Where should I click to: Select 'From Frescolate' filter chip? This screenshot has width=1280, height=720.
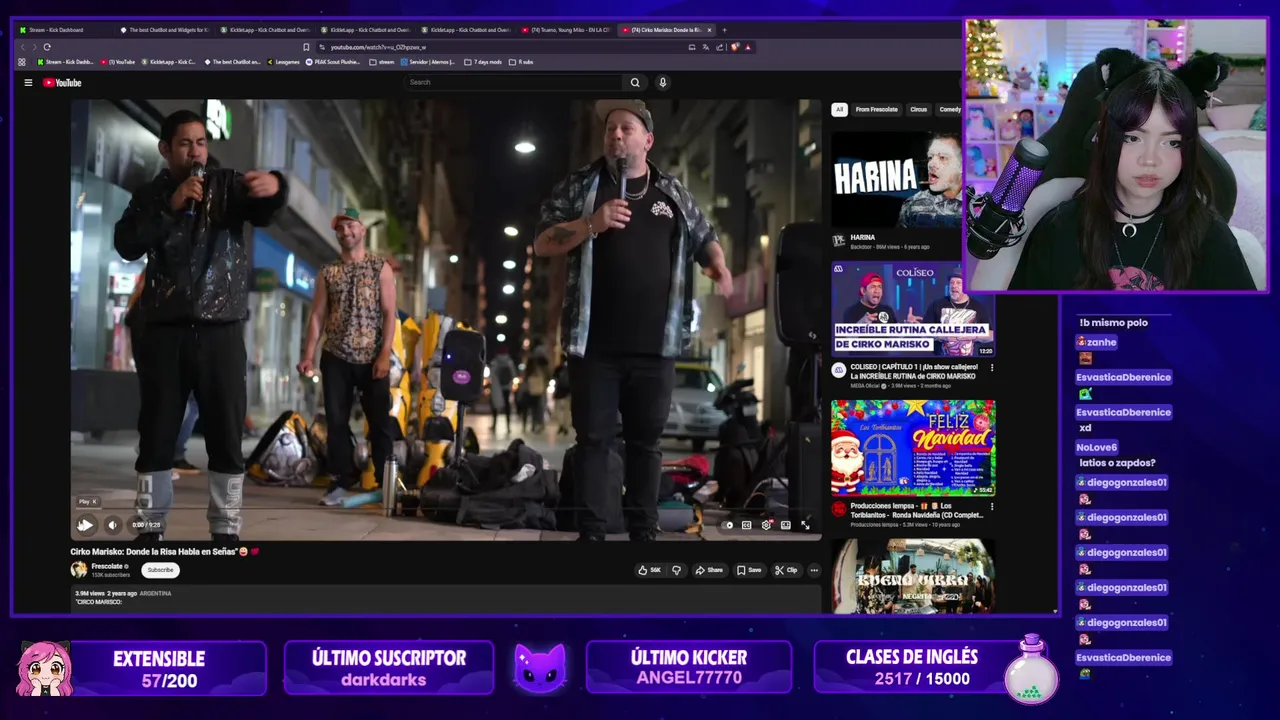coord(876,109)
